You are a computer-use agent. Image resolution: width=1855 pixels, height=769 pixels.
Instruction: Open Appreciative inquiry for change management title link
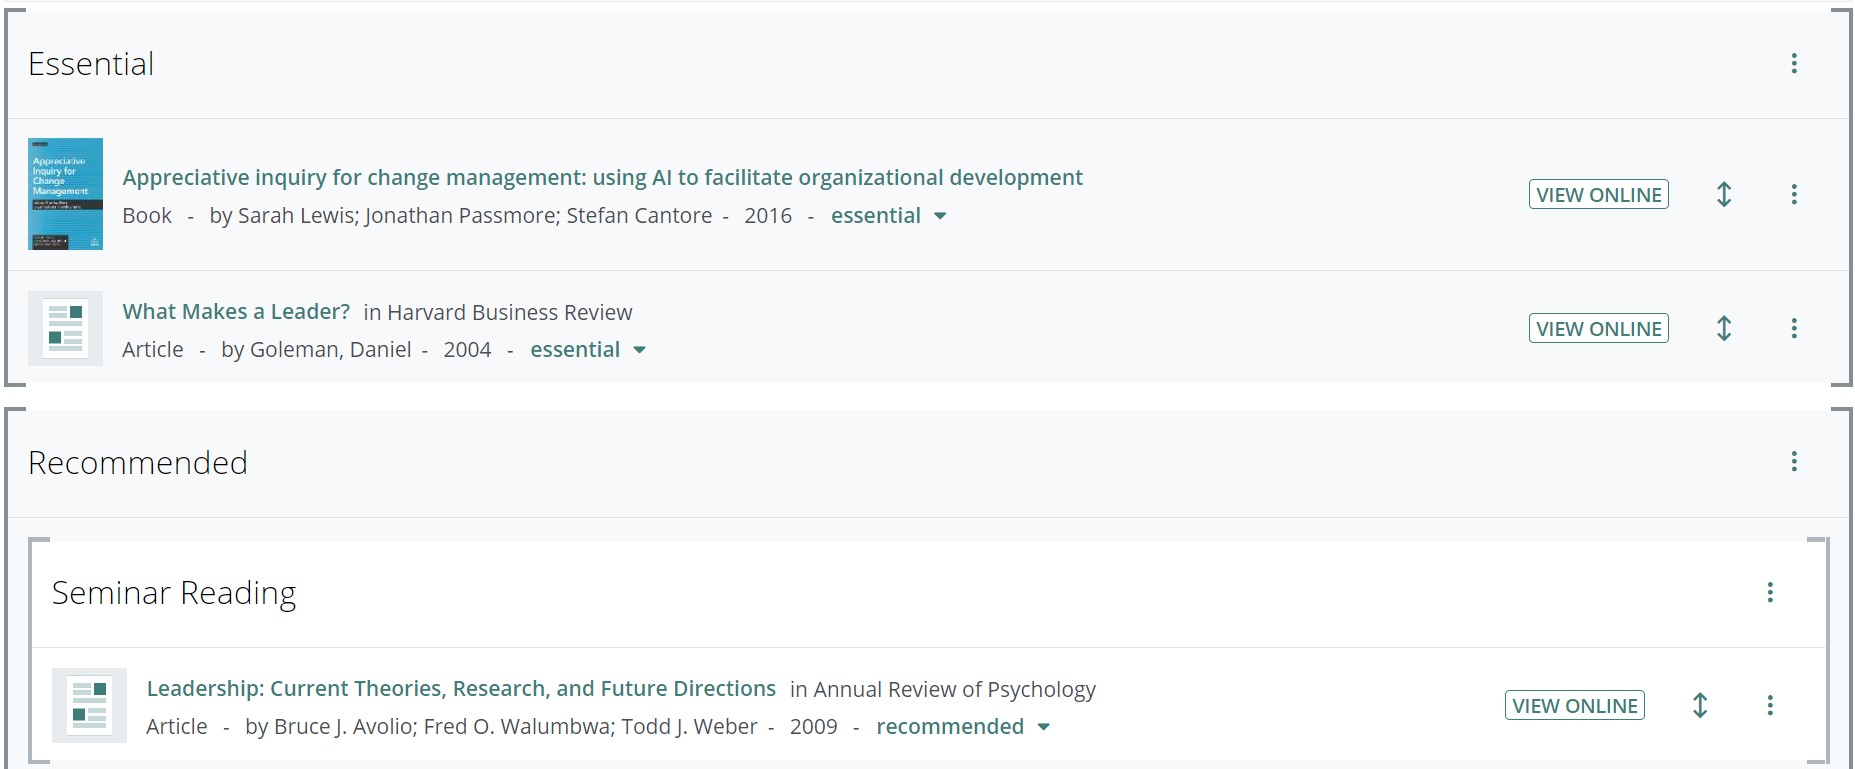point(602,178)
